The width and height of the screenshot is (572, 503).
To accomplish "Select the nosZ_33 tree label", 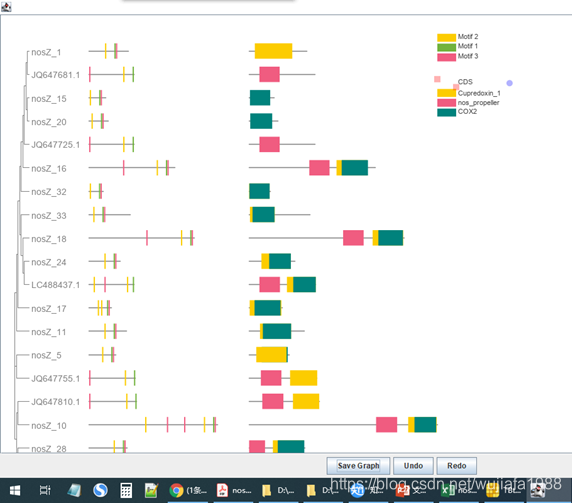I will click(x=49, y=216).
